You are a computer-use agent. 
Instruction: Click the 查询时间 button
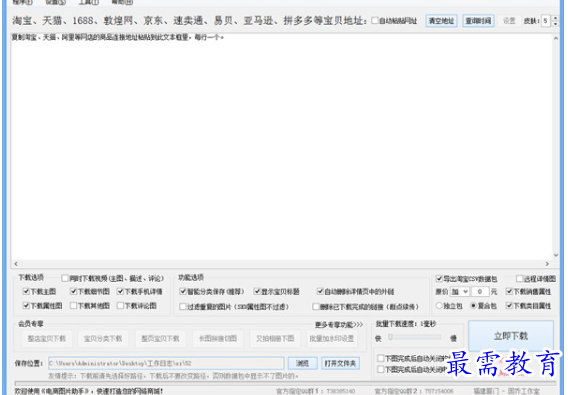(x=478, y=21)
